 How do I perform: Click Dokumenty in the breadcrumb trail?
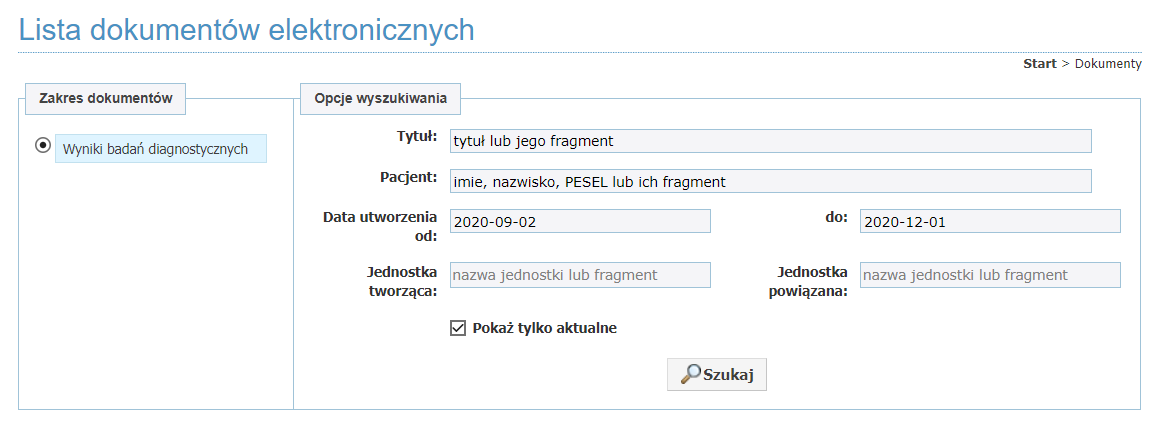pos(1108,64)
